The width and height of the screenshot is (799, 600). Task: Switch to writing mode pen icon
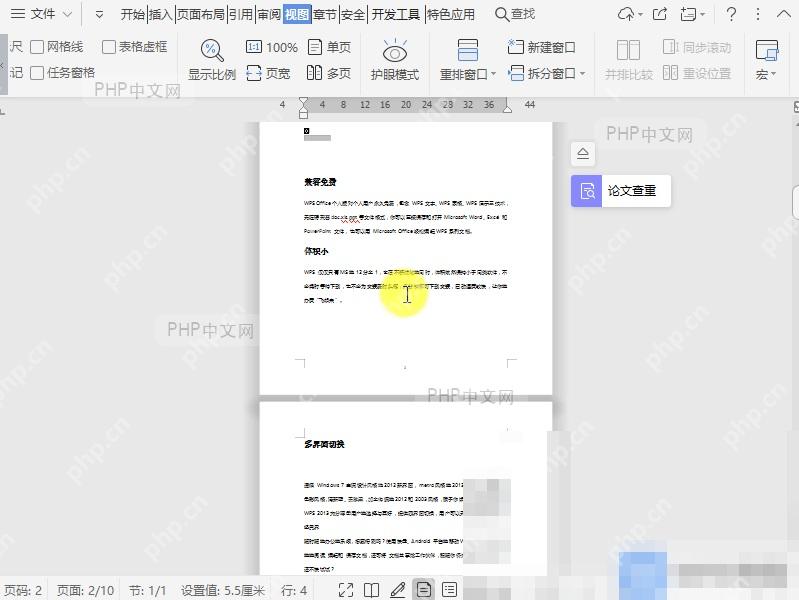(397, 590)
